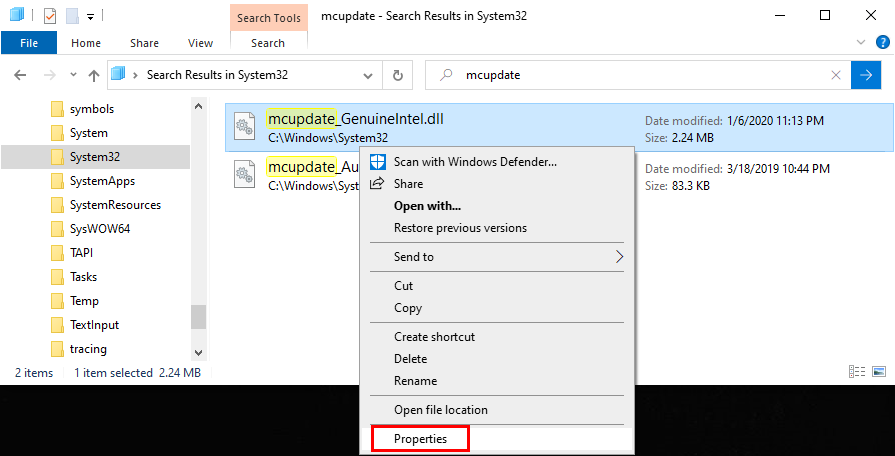Select the Tasks folder in navigation pane

point(83,277)
